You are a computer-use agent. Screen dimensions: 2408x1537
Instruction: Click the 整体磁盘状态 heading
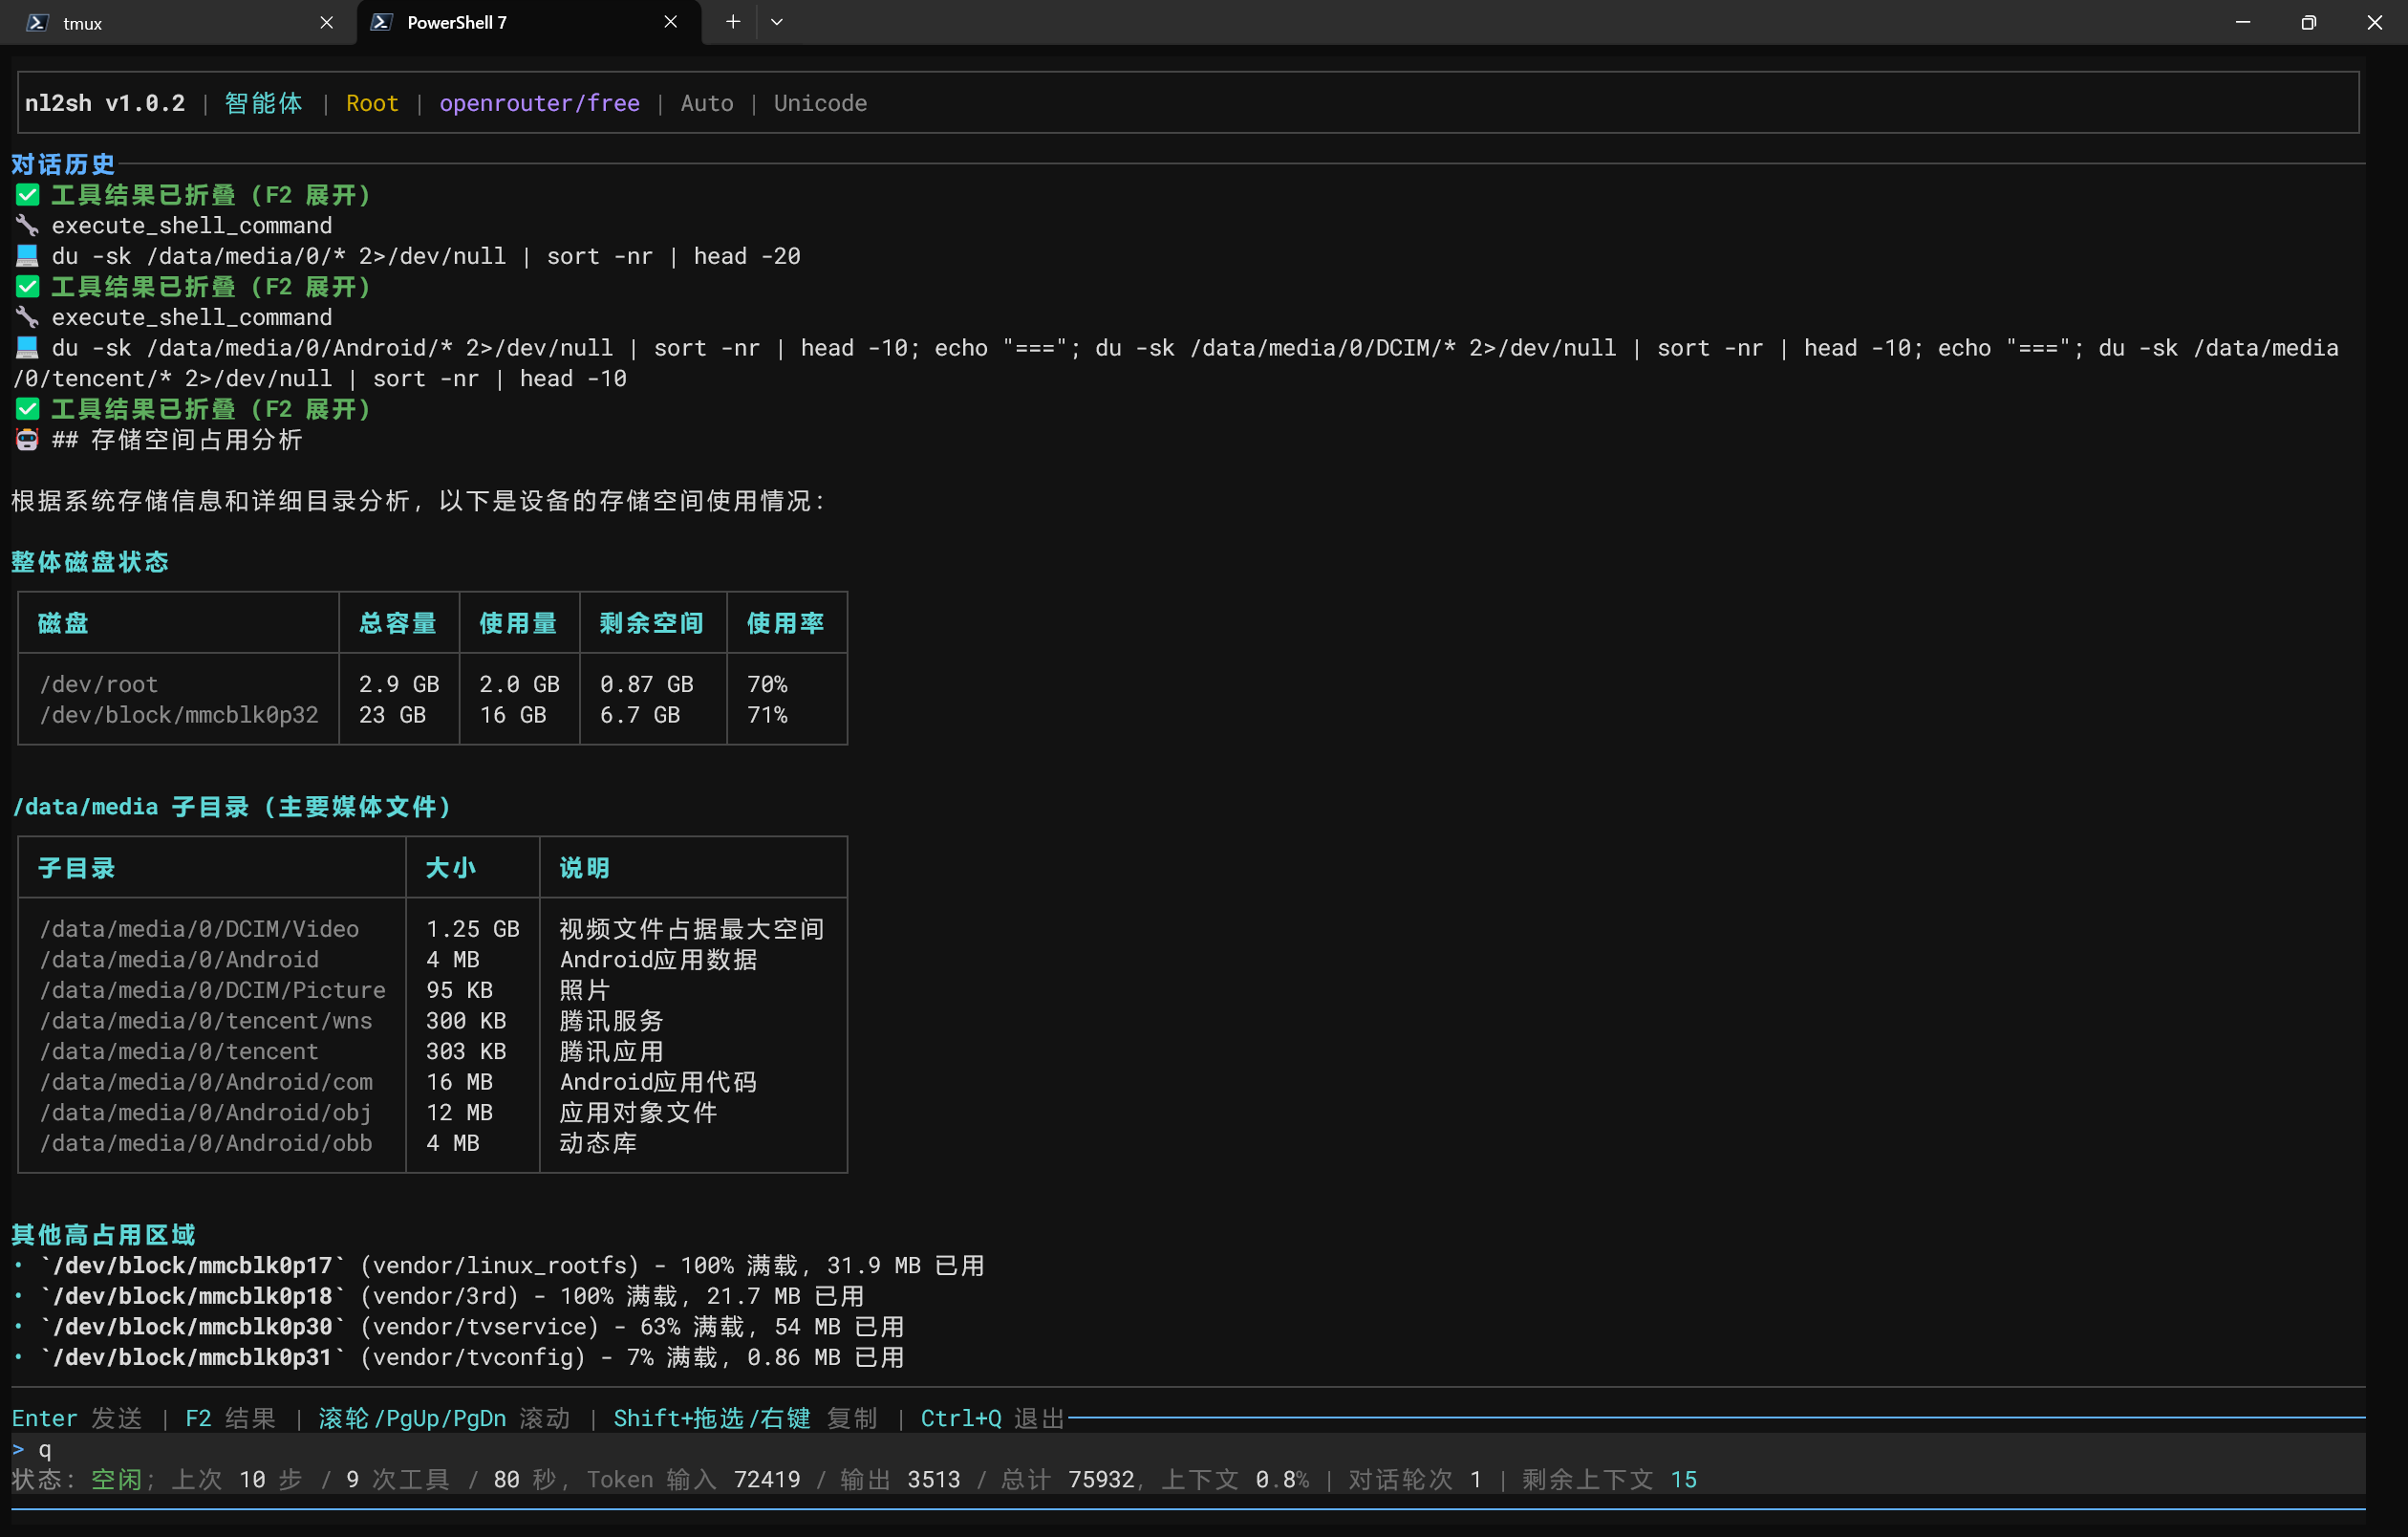pyautogui.click(x=90, y=562)
